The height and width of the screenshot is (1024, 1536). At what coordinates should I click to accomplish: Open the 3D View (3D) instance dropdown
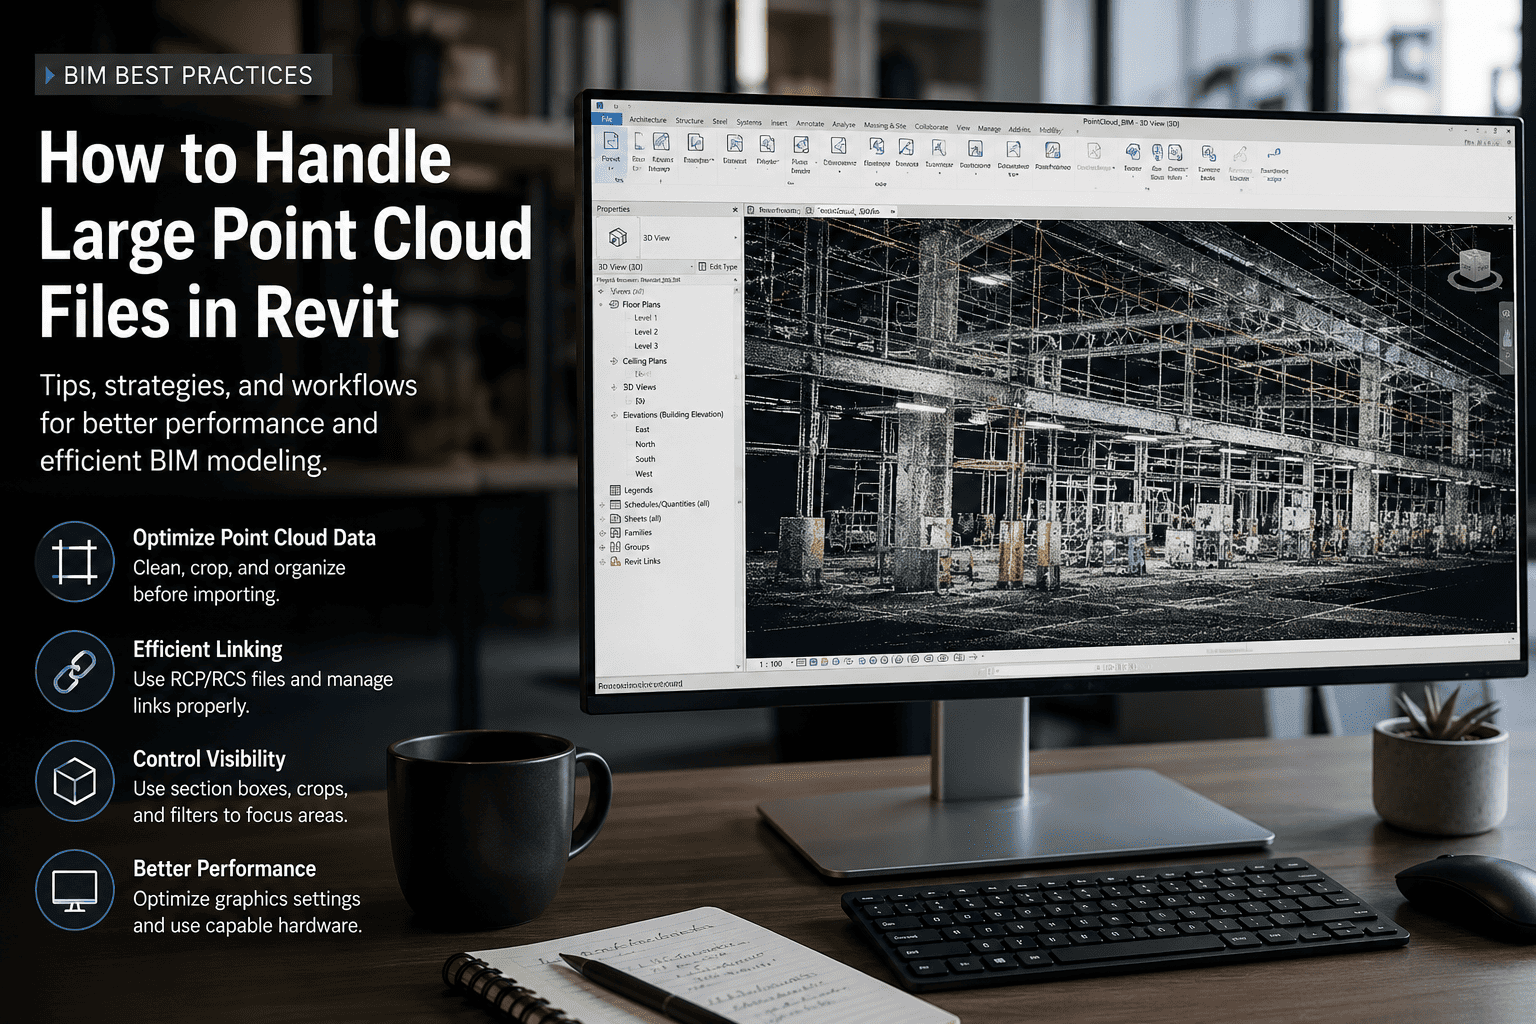[692, 267]
